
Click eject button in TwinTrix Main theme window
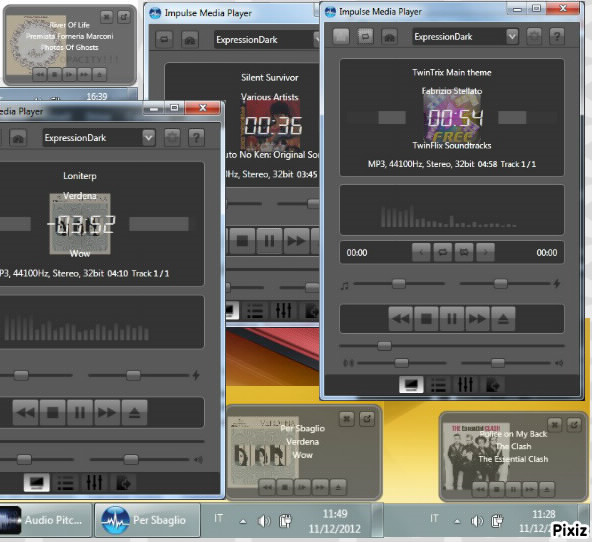(503, 319)
